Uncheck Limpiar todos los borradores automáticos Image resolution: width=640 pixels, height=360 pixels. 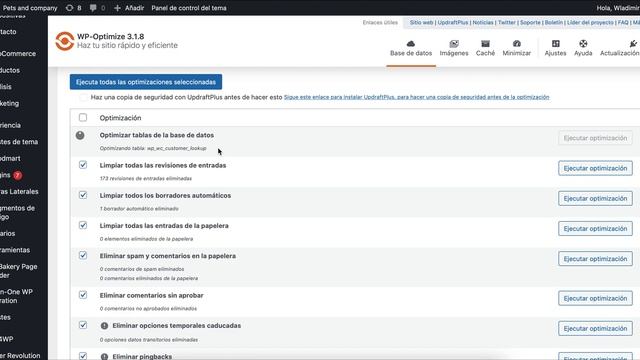click(83, 195)
